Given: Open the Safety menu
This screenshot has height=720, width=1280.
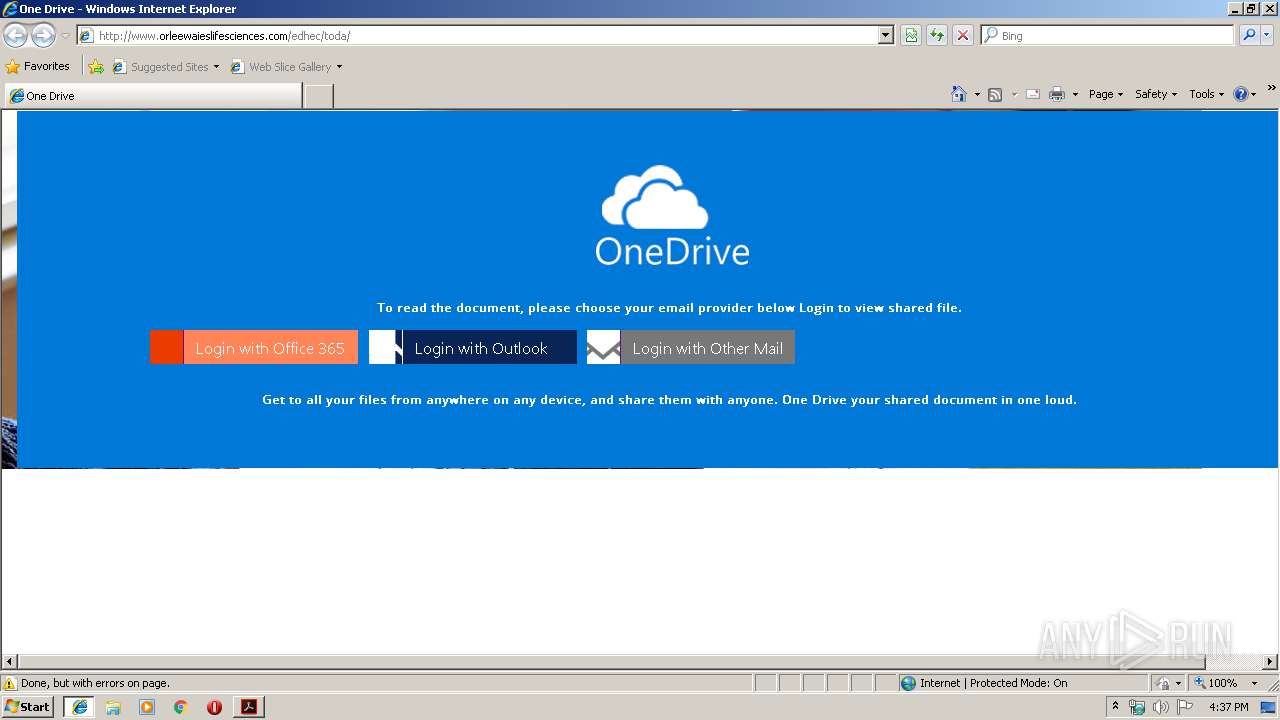Looking at the screenshot, I should click(x=1156, y=94).
